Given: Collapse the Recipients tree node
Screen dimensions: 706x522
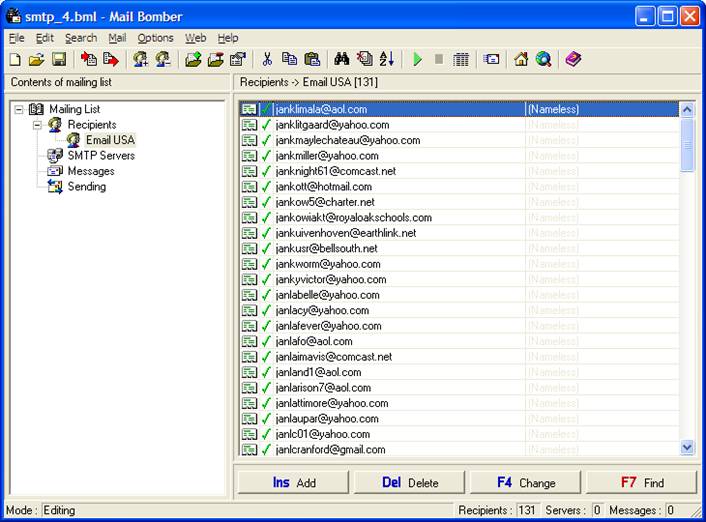Looking at the screenshot, I should (37, 125).
